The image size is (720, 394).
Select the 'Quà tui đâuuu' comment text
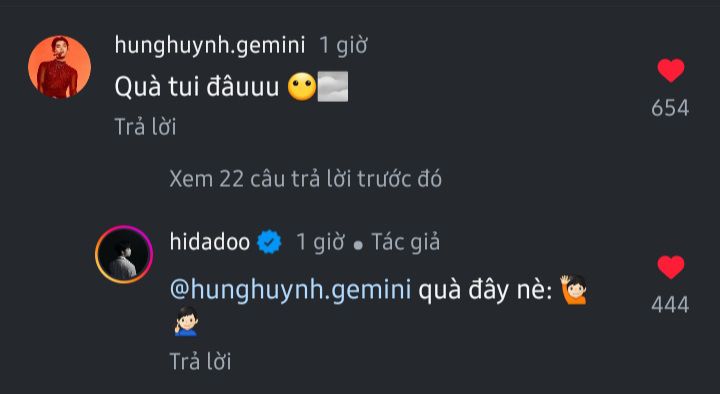(197, 86)
